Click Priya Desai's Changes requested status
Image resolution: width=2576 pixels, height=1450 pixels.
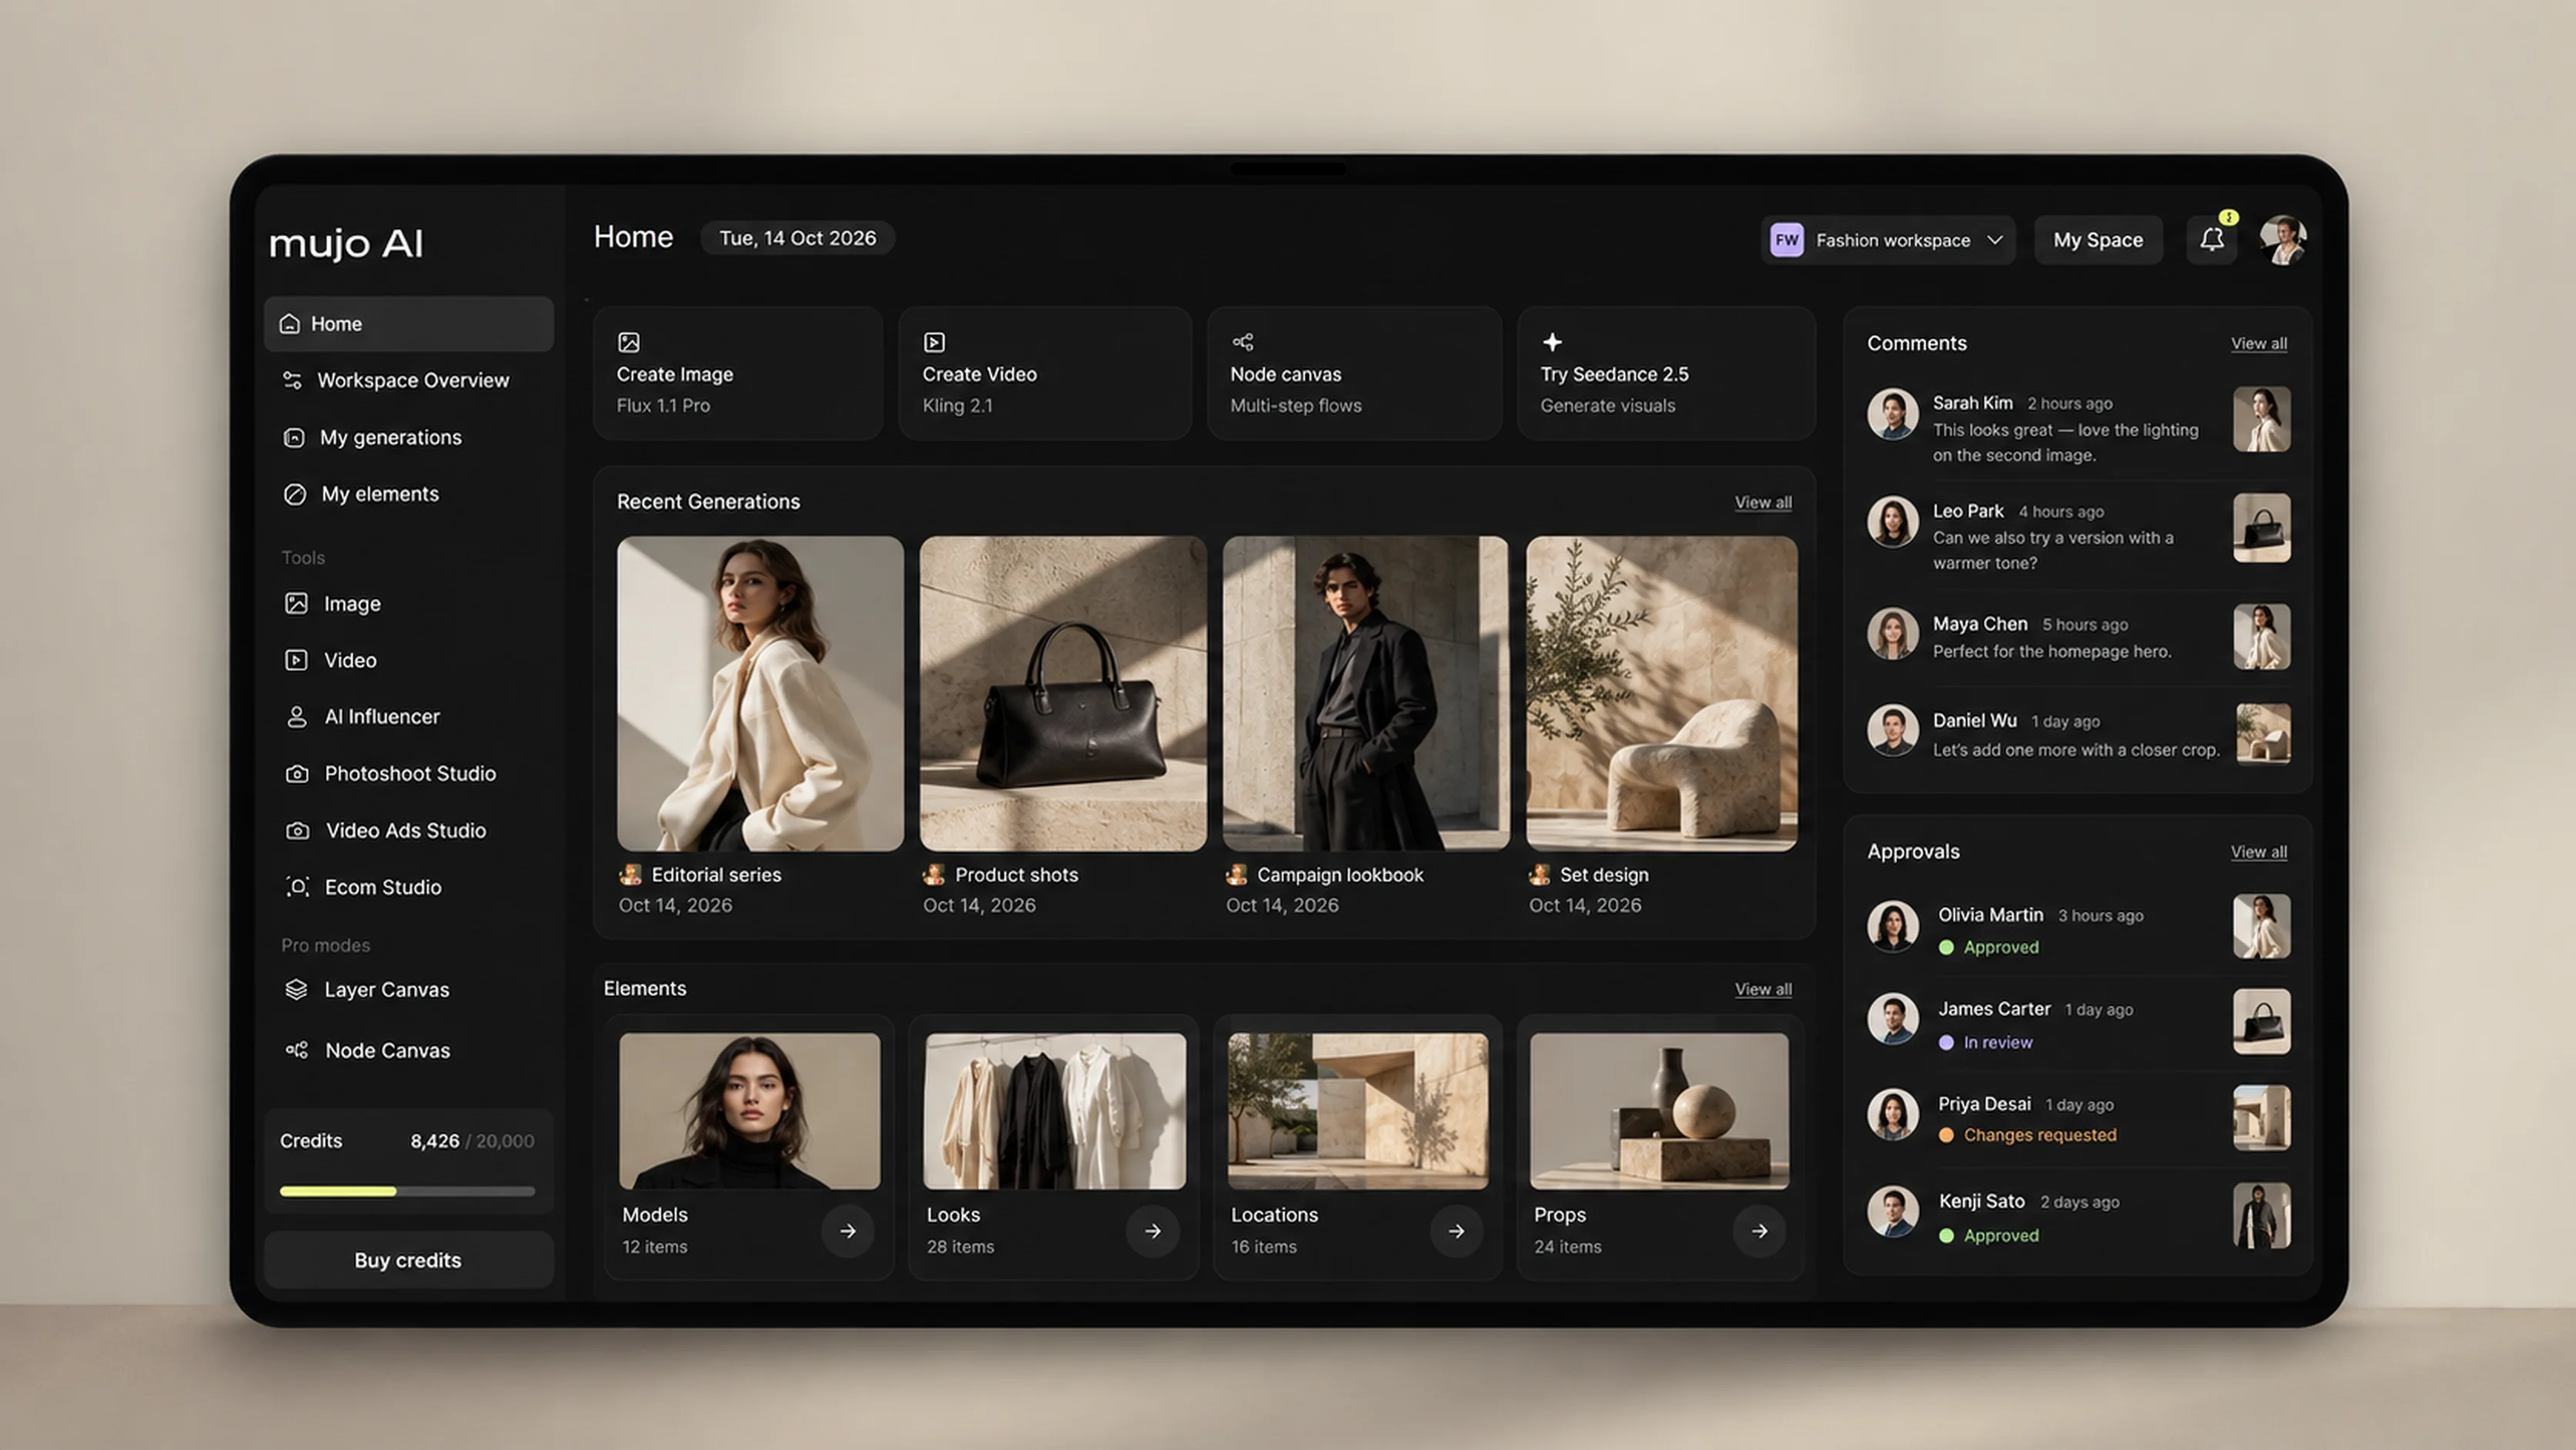pos(2027,1135)
